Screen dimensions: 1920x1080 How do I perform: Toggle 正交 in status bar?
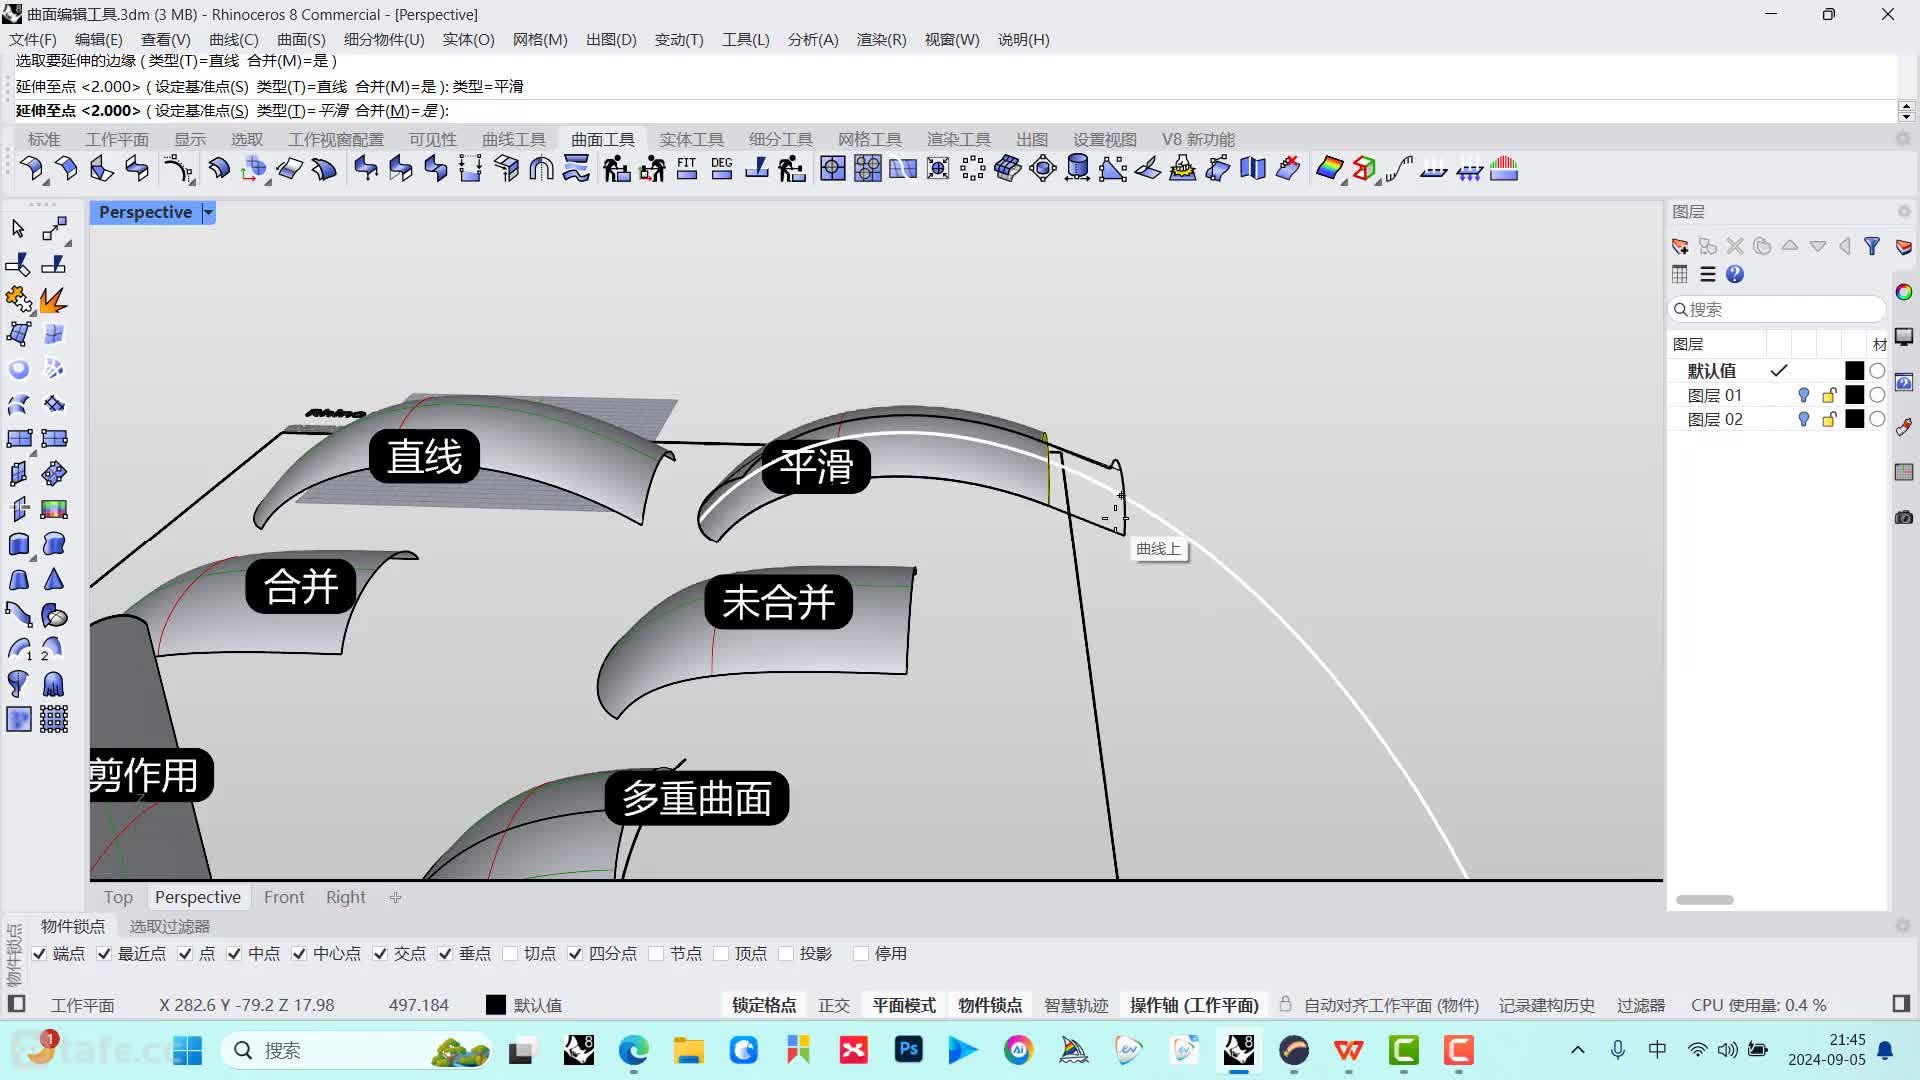coord(834,1005)
